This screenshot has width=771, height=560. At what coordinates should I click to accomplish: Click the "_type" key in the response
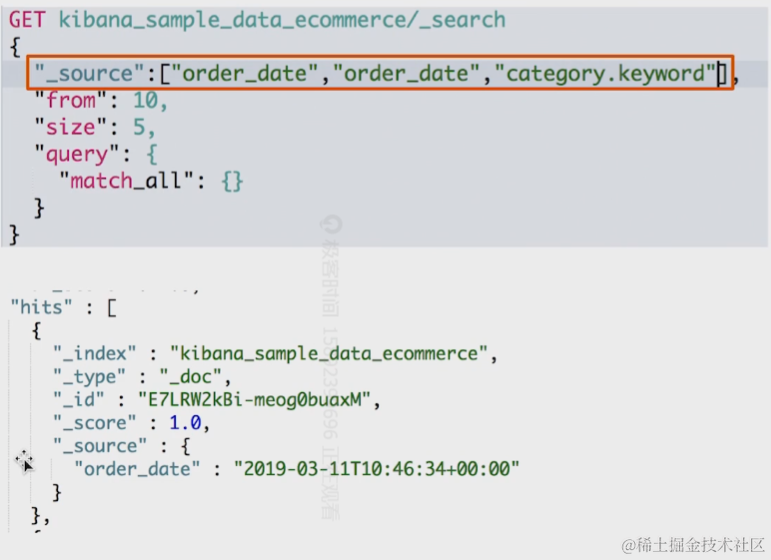click(89, 377)
